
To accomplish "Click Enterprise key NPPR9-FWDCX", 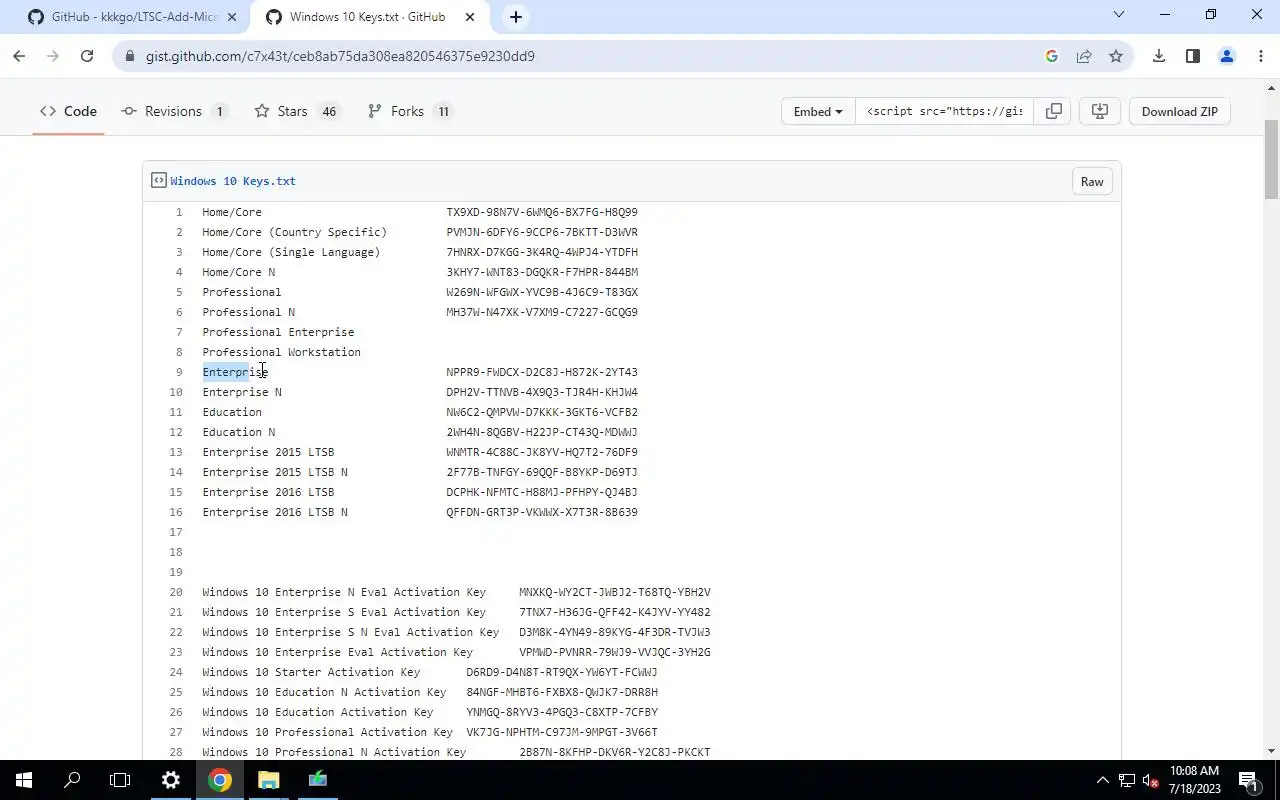I will (542, 372).
